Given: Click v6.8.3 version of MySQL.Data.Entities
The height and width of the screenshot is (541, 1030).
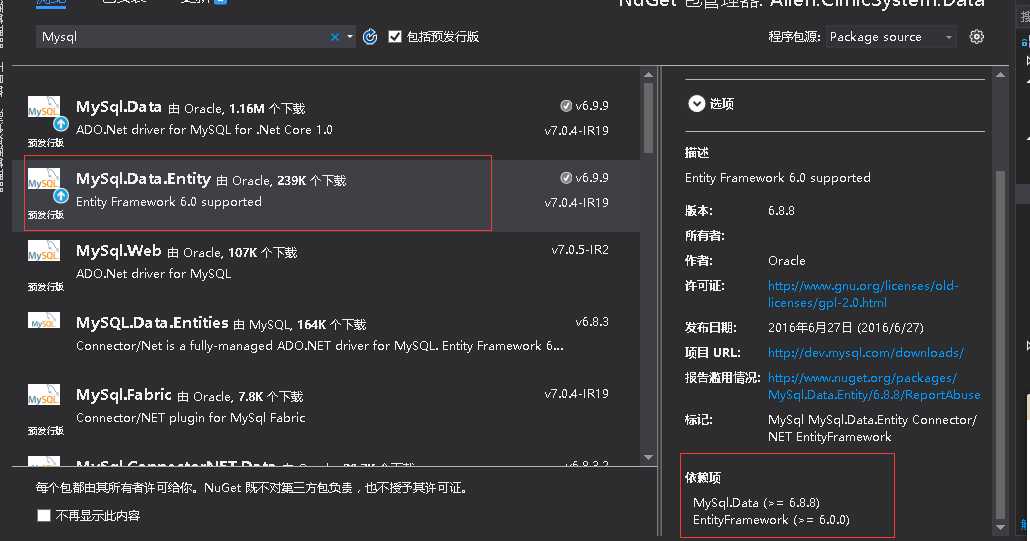Looking at the screenshot, I should pos(592,322).
